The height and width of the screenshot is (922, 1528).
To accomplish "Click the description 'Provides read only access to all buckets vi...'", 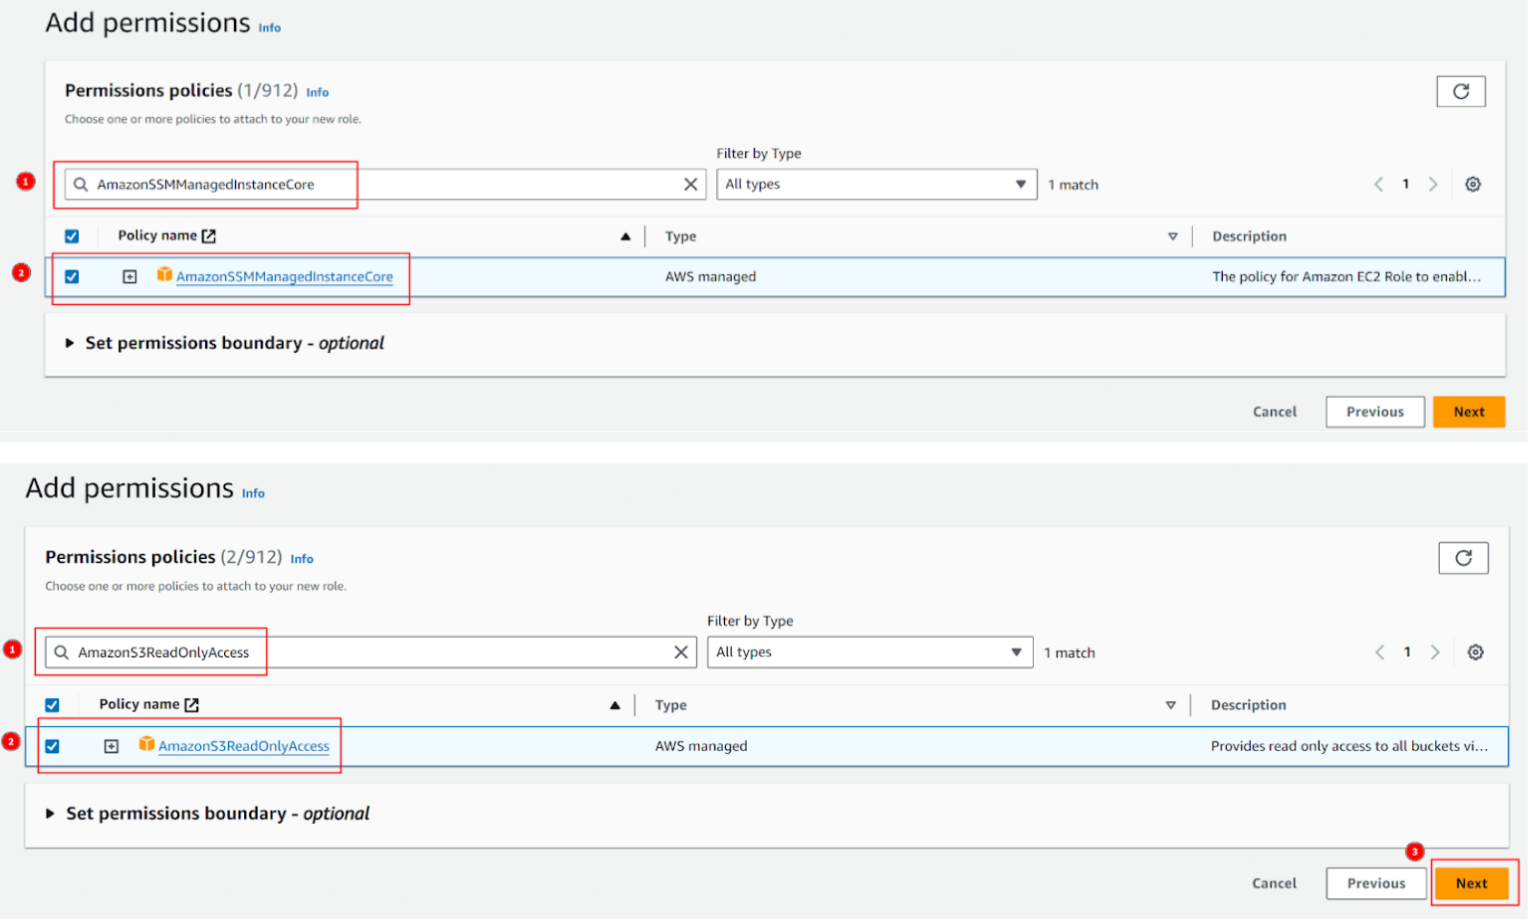I will point(1349,746).
